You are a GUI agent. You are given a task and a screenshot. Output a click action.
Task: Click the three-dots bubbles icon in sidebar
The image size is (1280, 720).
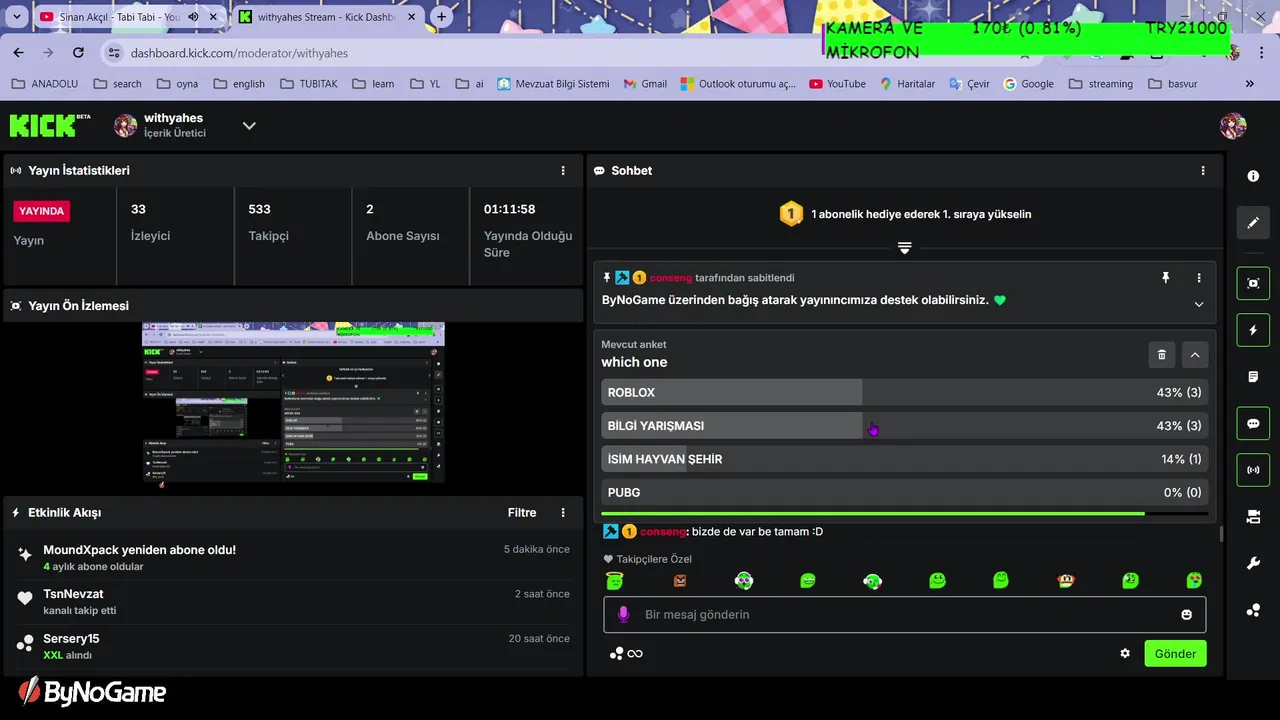coord(1253,610)
